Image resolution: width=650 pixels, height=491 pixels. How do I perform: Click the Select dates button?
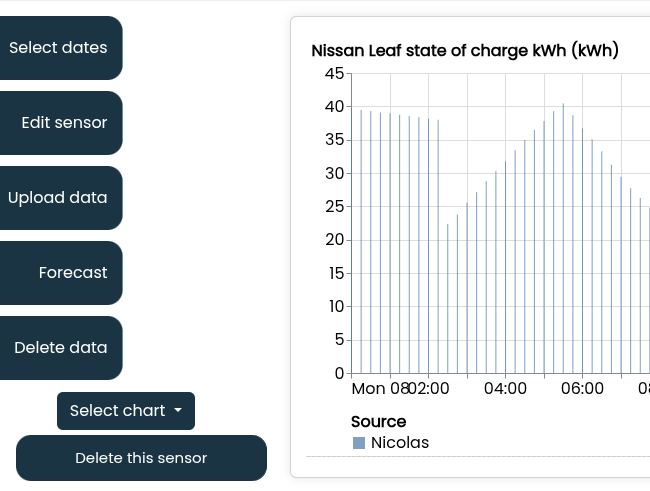[x=58, y=48]
